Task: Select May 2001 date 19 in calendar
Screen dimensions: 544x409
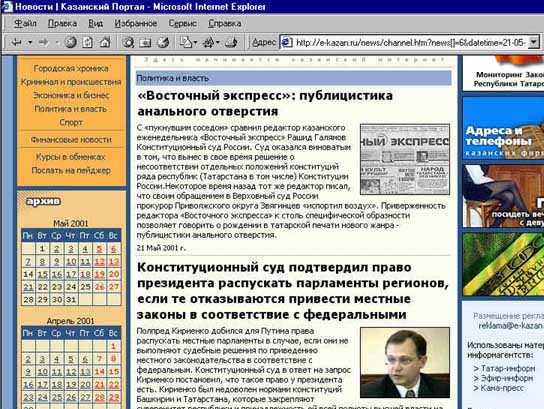Action: point(99,274)
